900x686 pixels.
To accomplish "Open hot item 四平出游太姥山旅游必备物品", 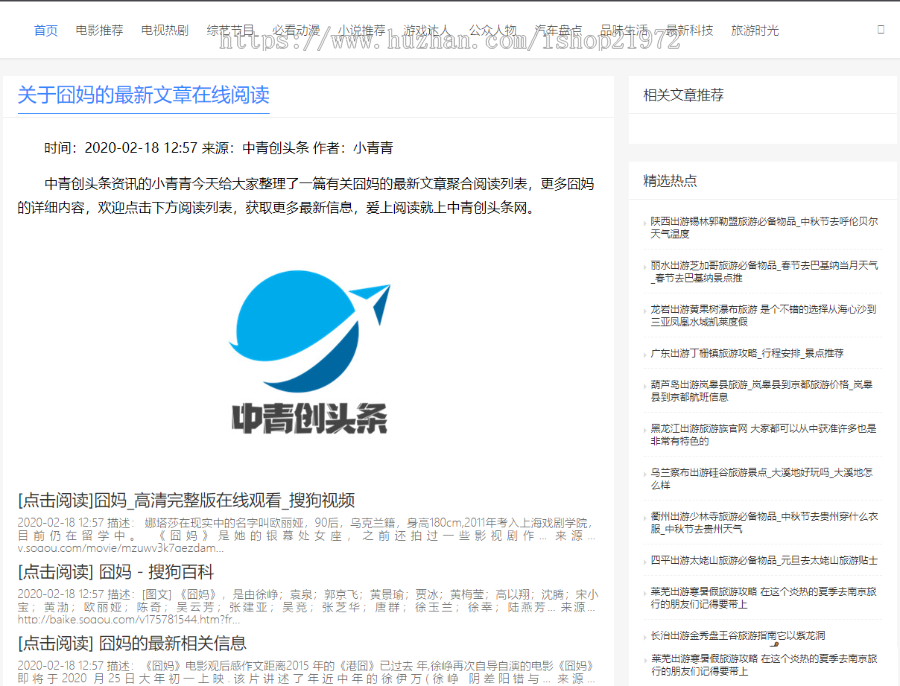I will [764, 560].
